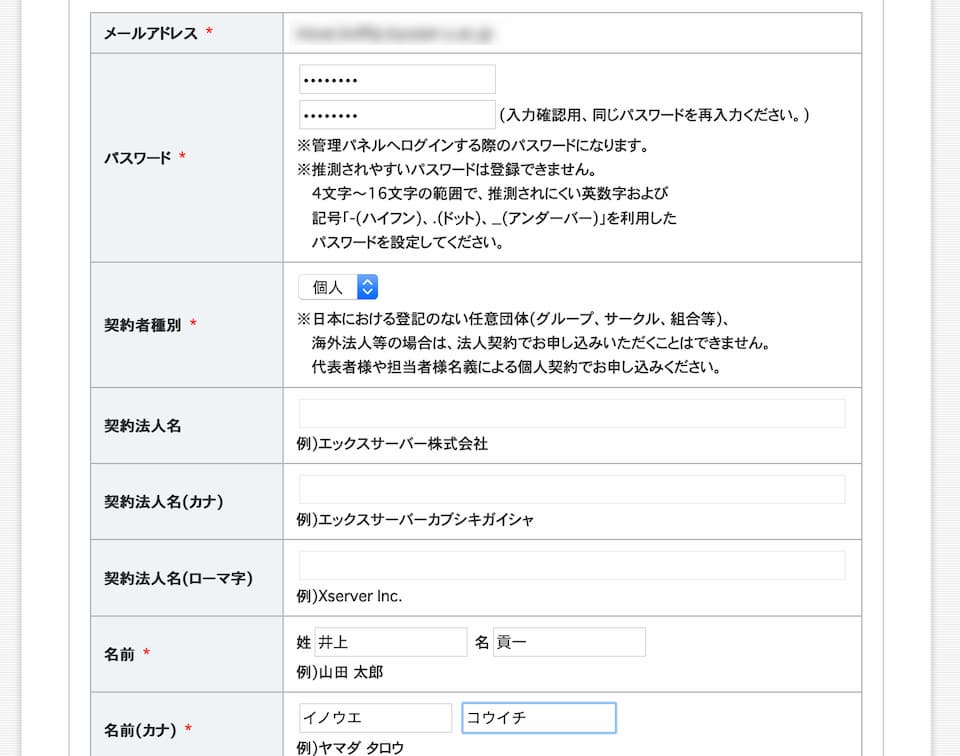Focus the first password input field
This screenshot has width=960, height=756.
pos(397,80)
